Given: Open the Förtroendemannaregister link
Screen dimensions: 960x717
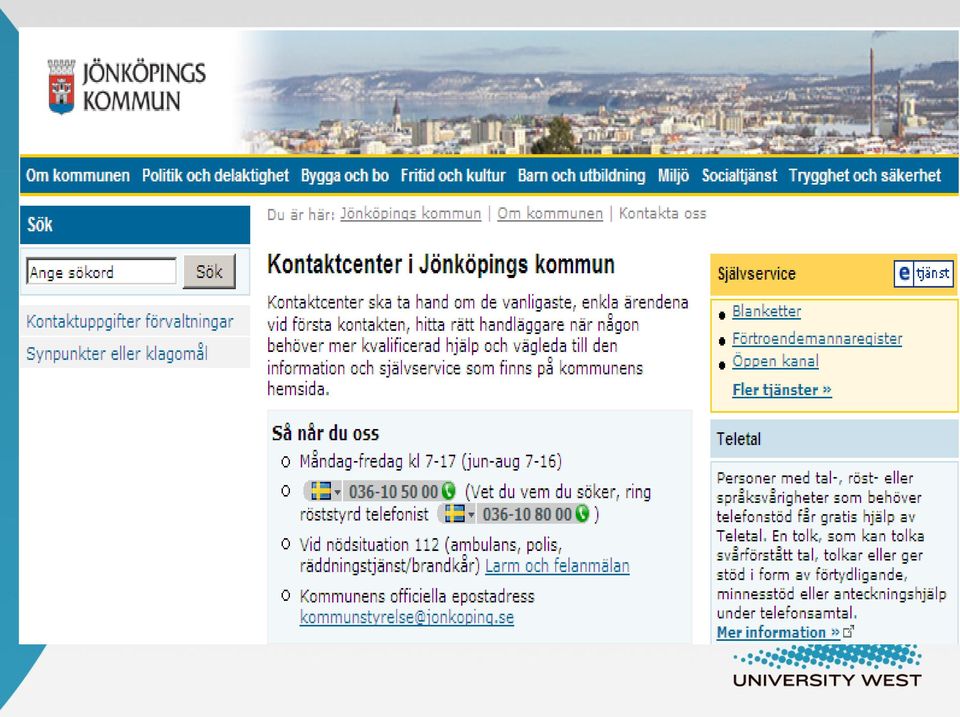Looking at the screenshot, I should point(817,339).
